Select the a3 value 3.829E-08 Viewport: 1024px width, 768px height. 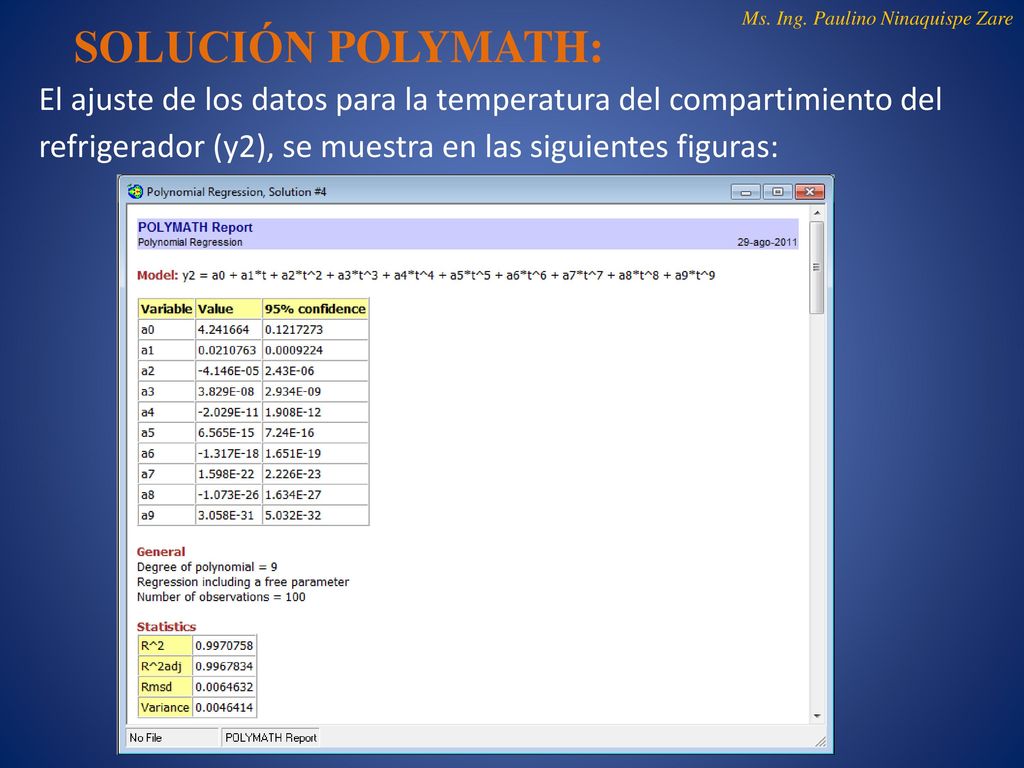tap(229, 392)
